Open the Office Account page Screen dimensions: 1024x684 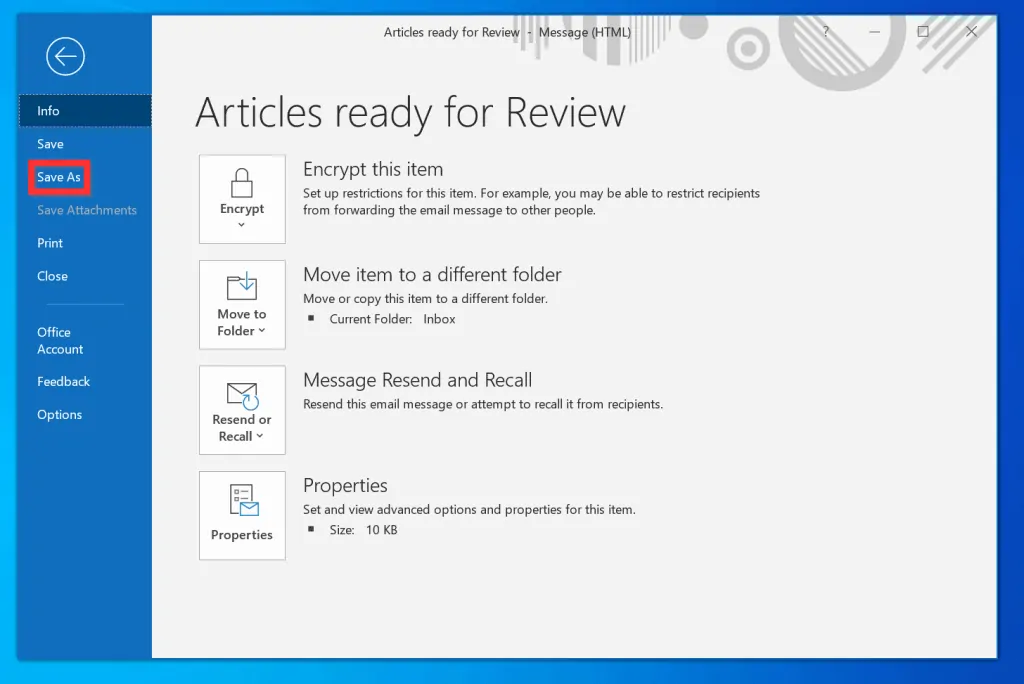pos(60,340)
